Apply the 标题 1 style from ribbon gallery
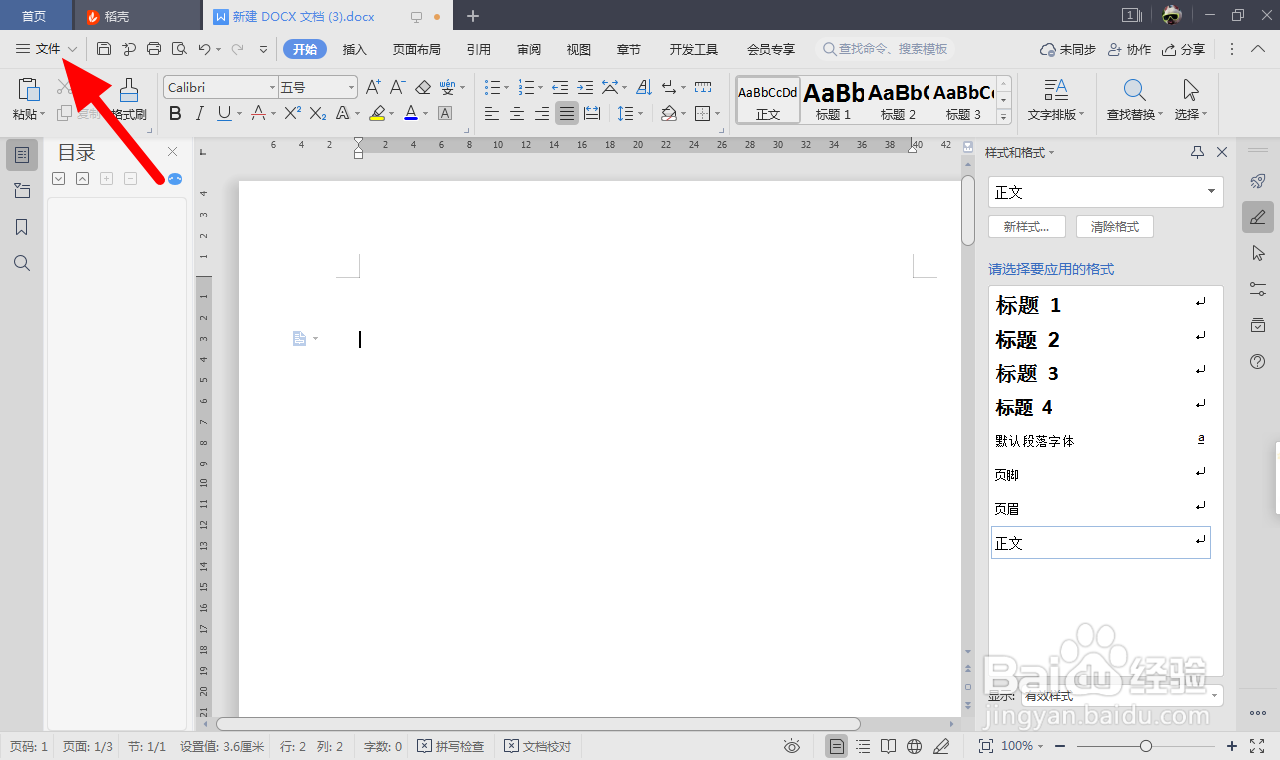Viewport: 1280px width, 760px height. pos(834,100)
